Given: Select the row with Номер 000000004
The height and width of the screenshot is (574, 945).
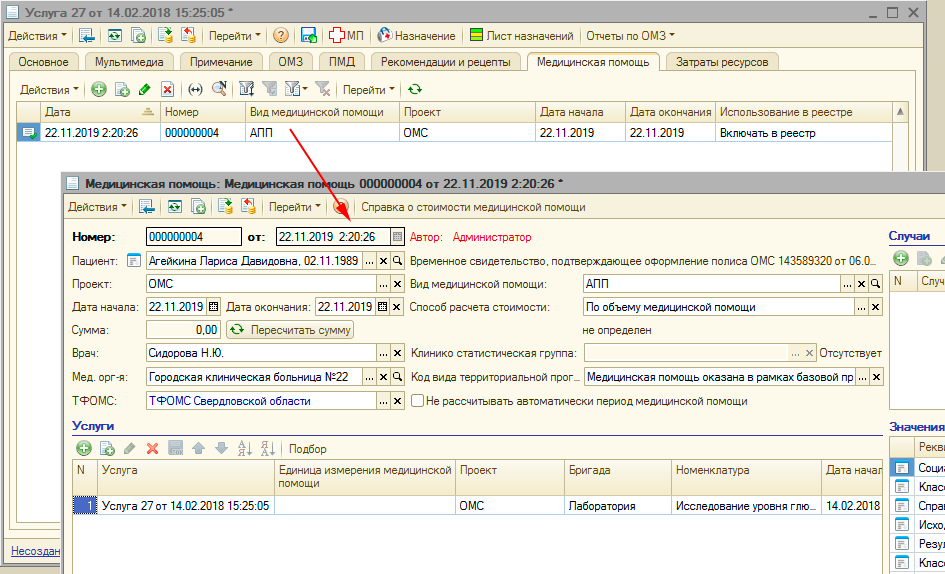Looking at the screenshot, I should point(192,133).
